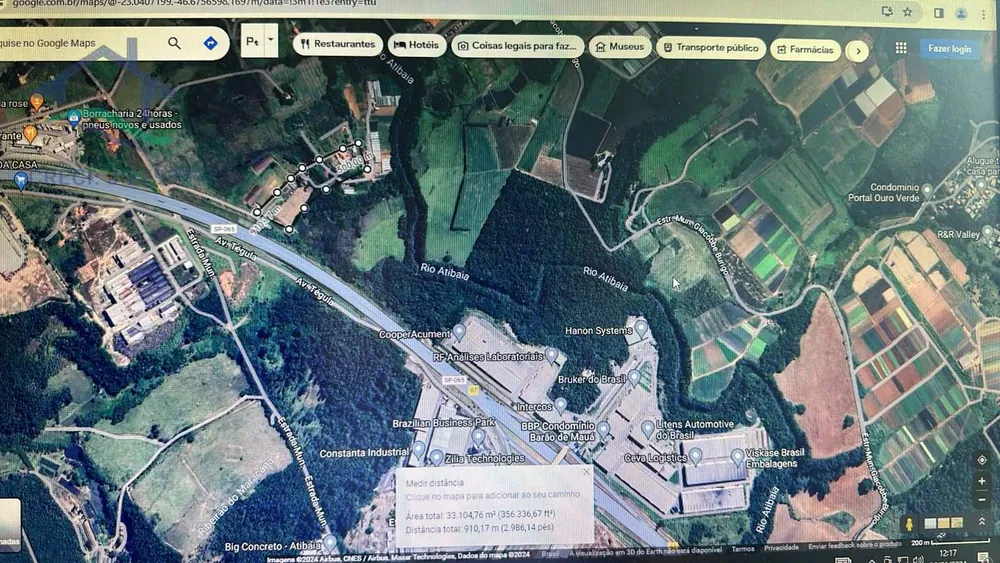Open the Pt language dropdown arrow
Image resolution: width=1000 pixels, height=563 pixels.
tap(271, 40)
